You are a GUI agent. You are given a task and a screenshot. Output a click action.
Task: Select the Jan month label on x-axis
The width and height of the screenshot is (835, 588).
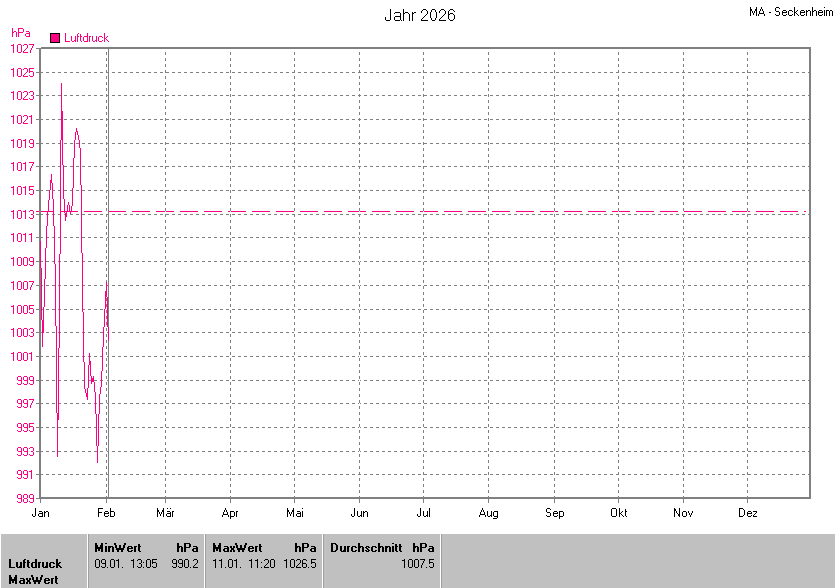pyautogui.click(x=41, y=513)
